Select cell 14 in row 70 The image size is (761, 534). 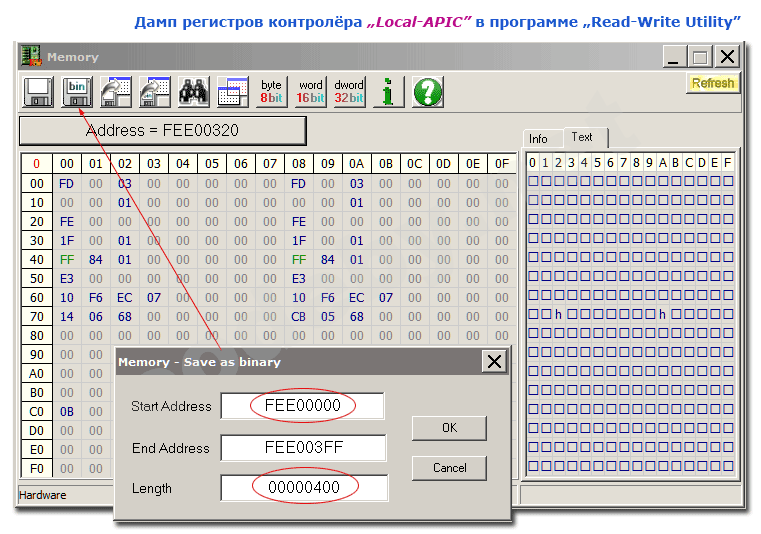pos(66,317)
